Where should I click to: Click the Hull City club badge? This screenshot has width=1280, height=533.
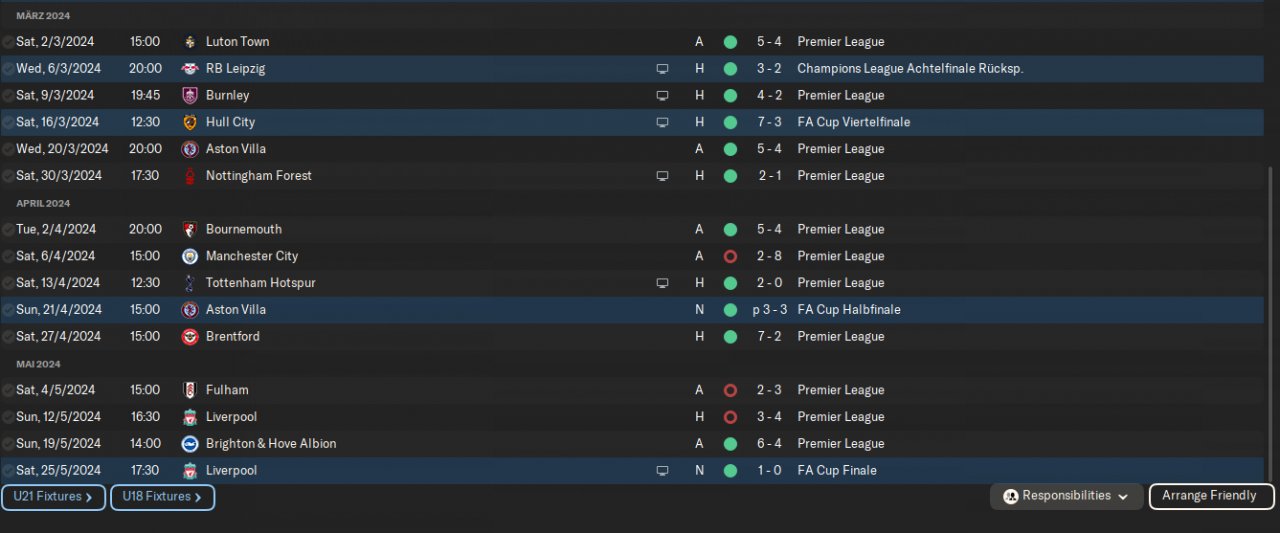tap(190, 122)
